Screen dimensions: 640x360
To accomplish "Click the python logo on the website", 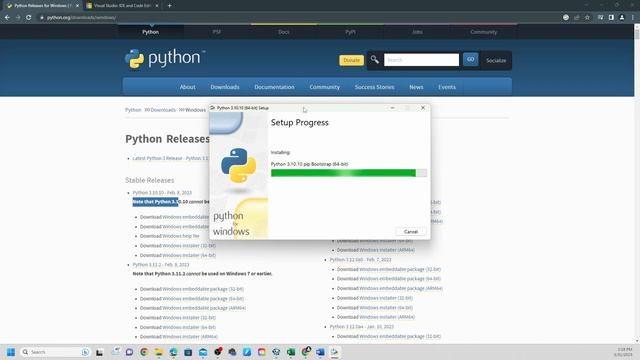I will (165, 59).
